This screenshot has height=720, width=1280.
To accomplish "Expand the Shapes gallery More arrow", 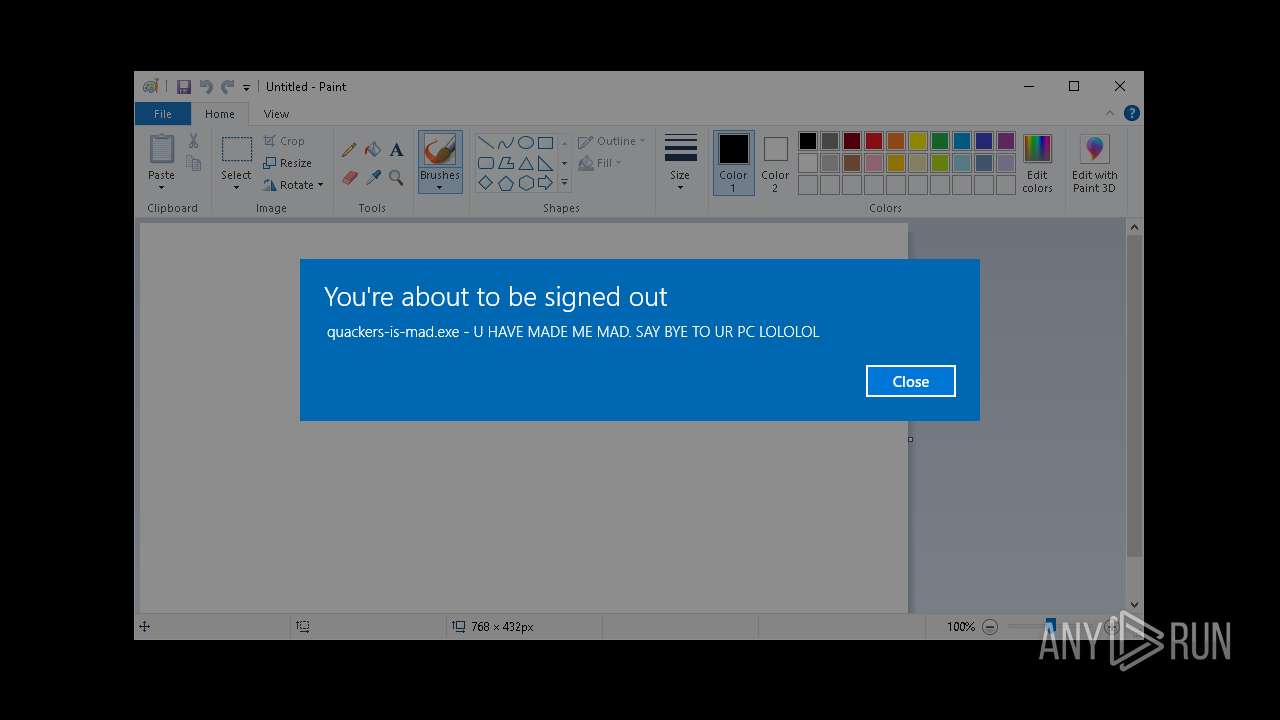I will (564, 183).
